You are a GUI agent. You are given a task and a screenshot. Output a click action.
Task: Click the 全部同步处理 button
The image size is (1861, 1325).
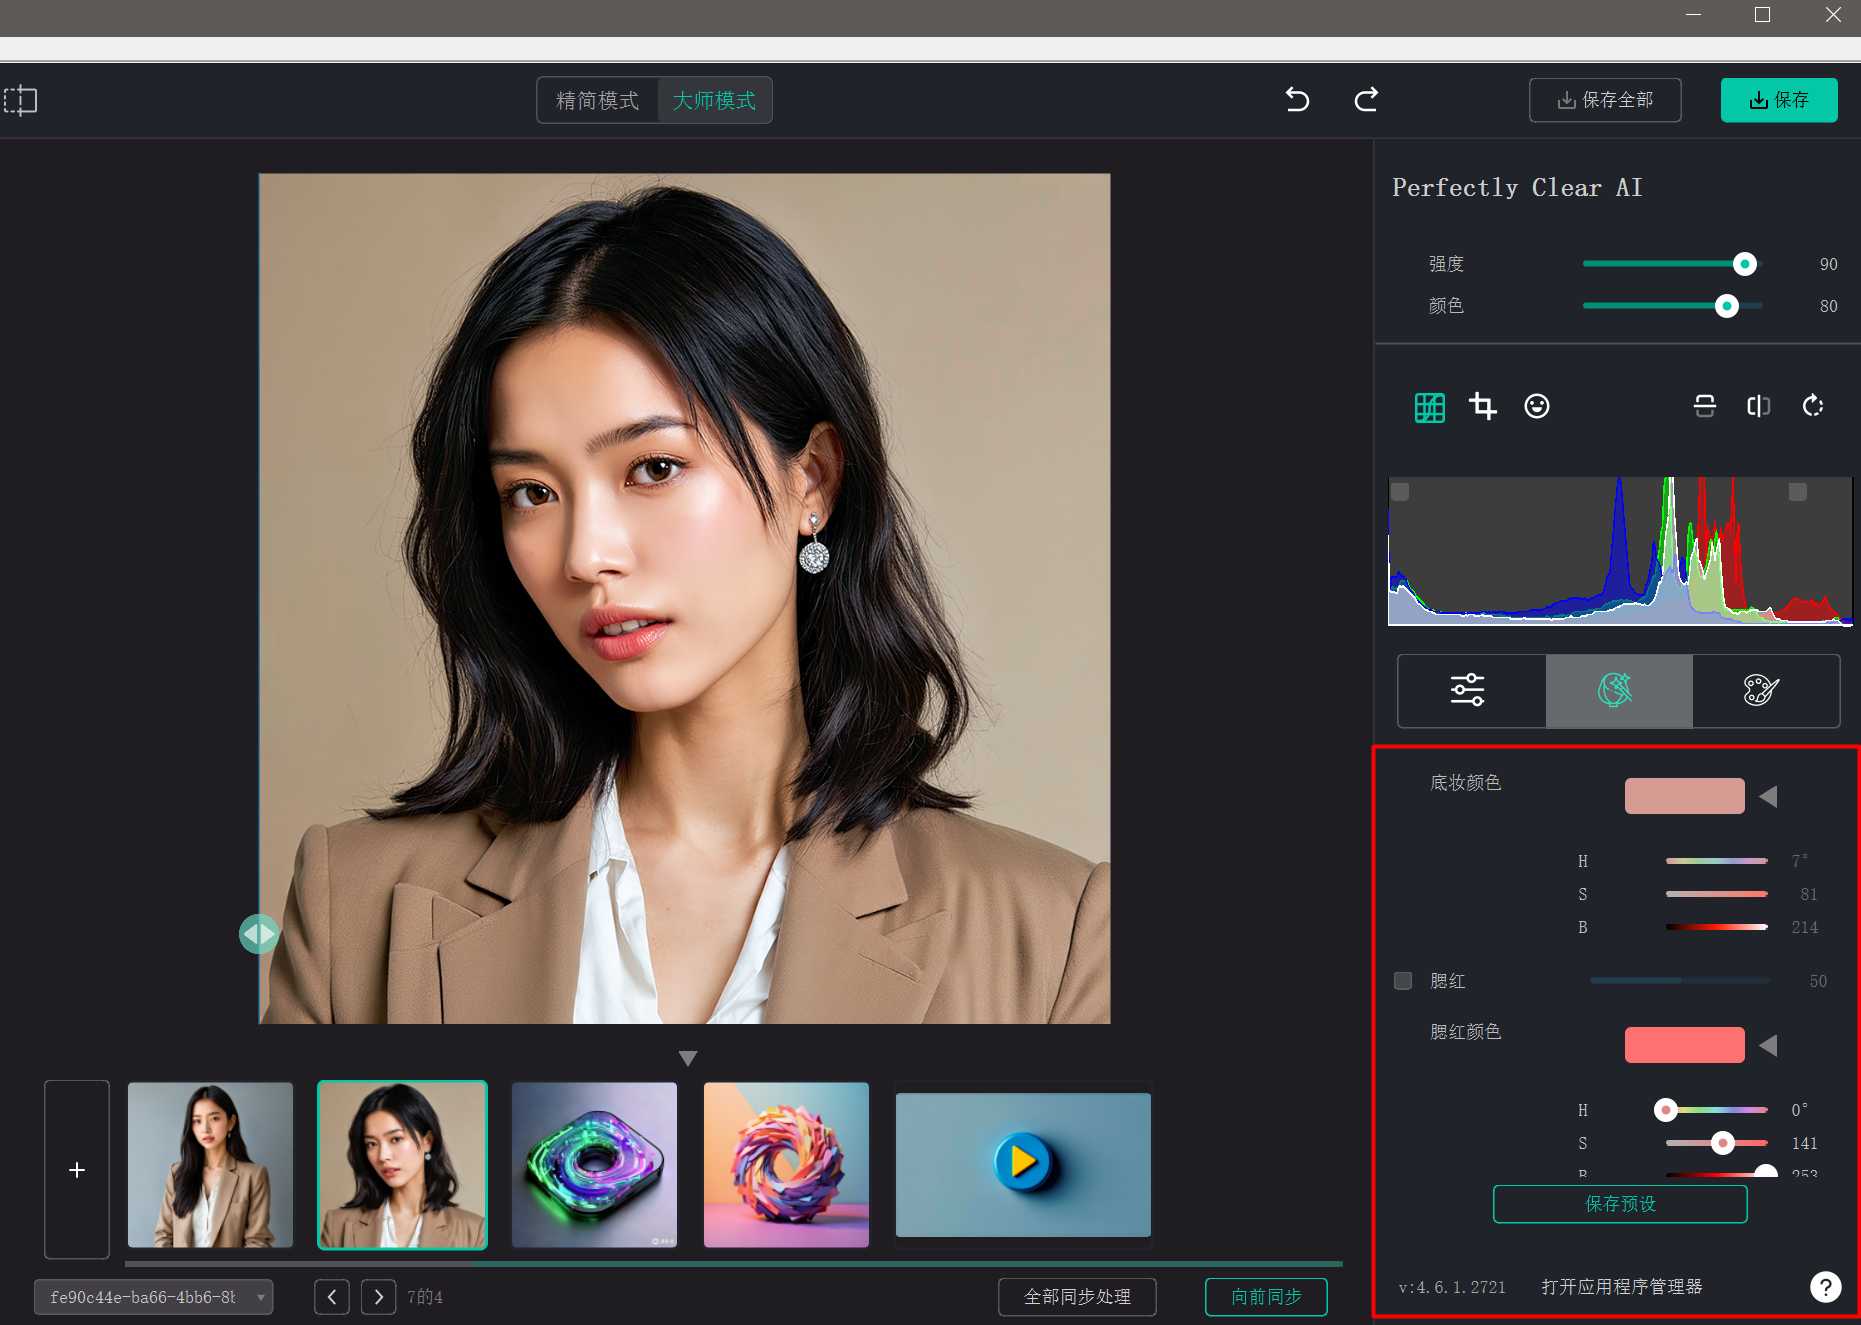pos(1077,1297)
